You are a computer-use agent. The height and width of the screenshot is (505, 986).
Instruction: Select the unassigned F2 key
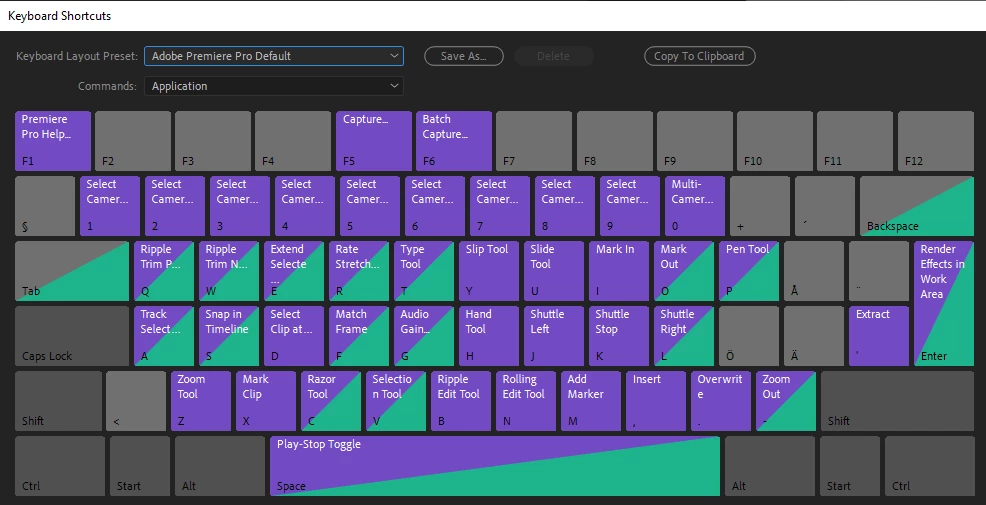click(x=133, y=141)
